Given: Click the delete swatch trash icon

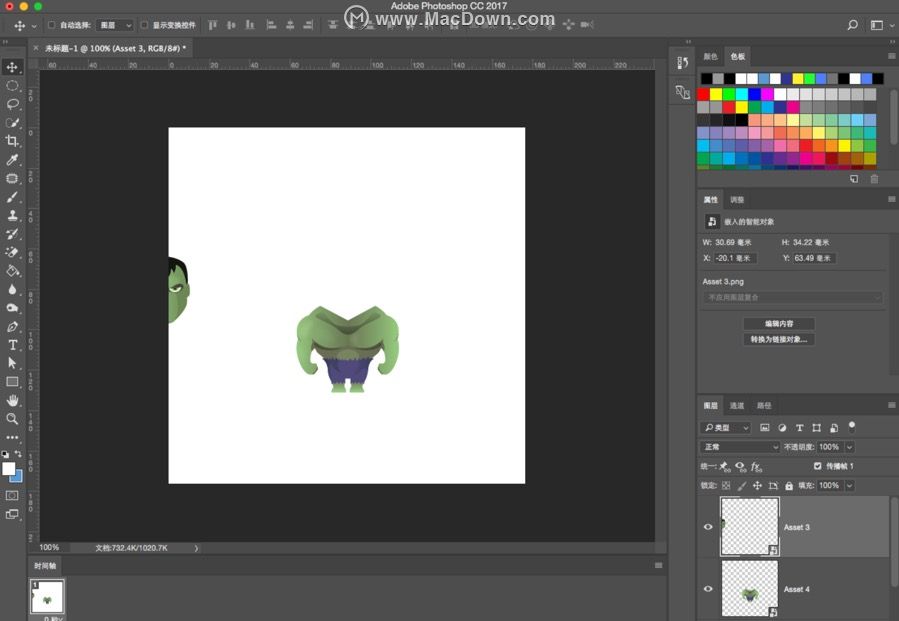Looking at the screenshot, I should pyautogui.click(x=874, y=179).
